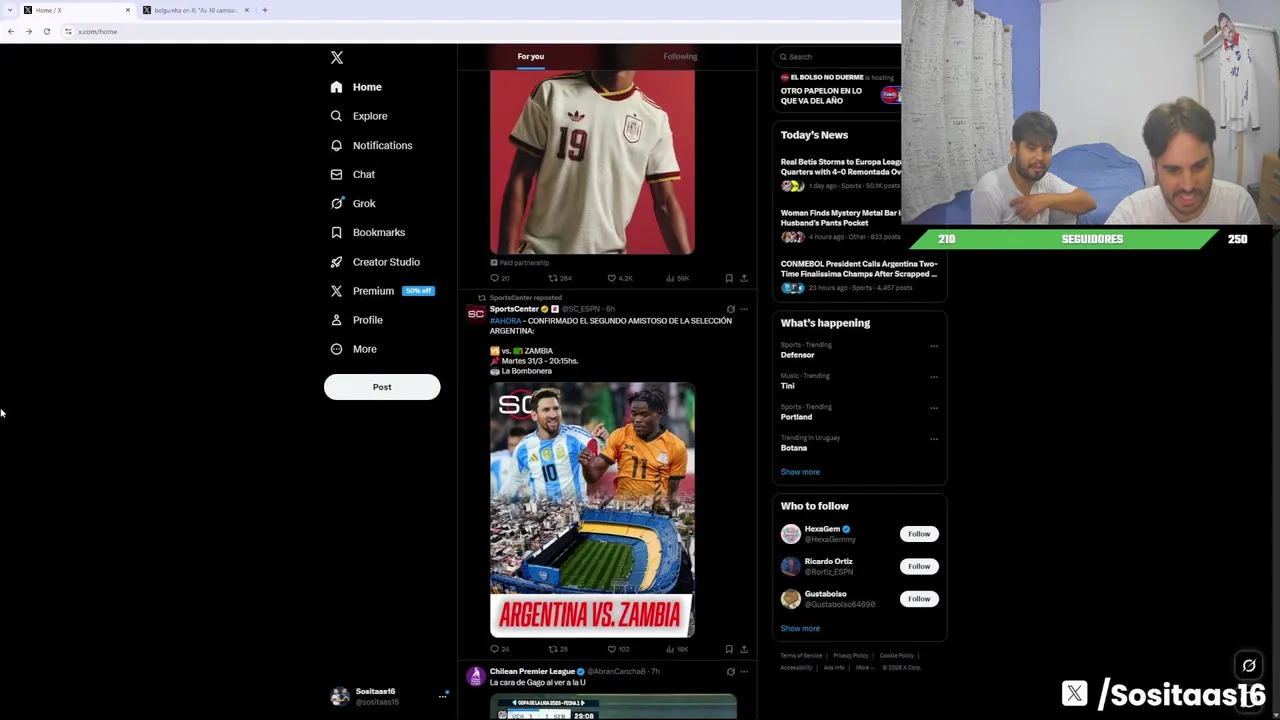Viewport: 1280px width, 720px height.
Task: Open Grok from the sidebar
Action: pos(353,203)
